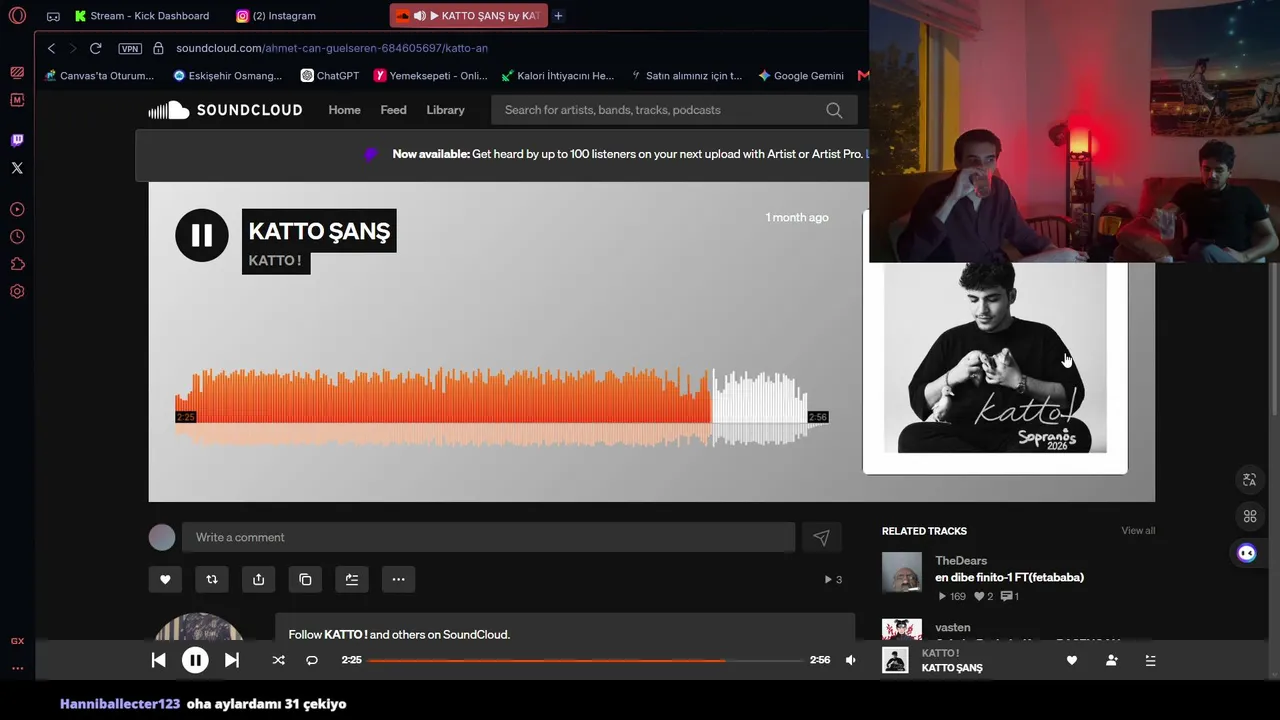Toggle the VPN badge in address bar
This screenshot has width=1280, height=720.
[x=130, y=48]
